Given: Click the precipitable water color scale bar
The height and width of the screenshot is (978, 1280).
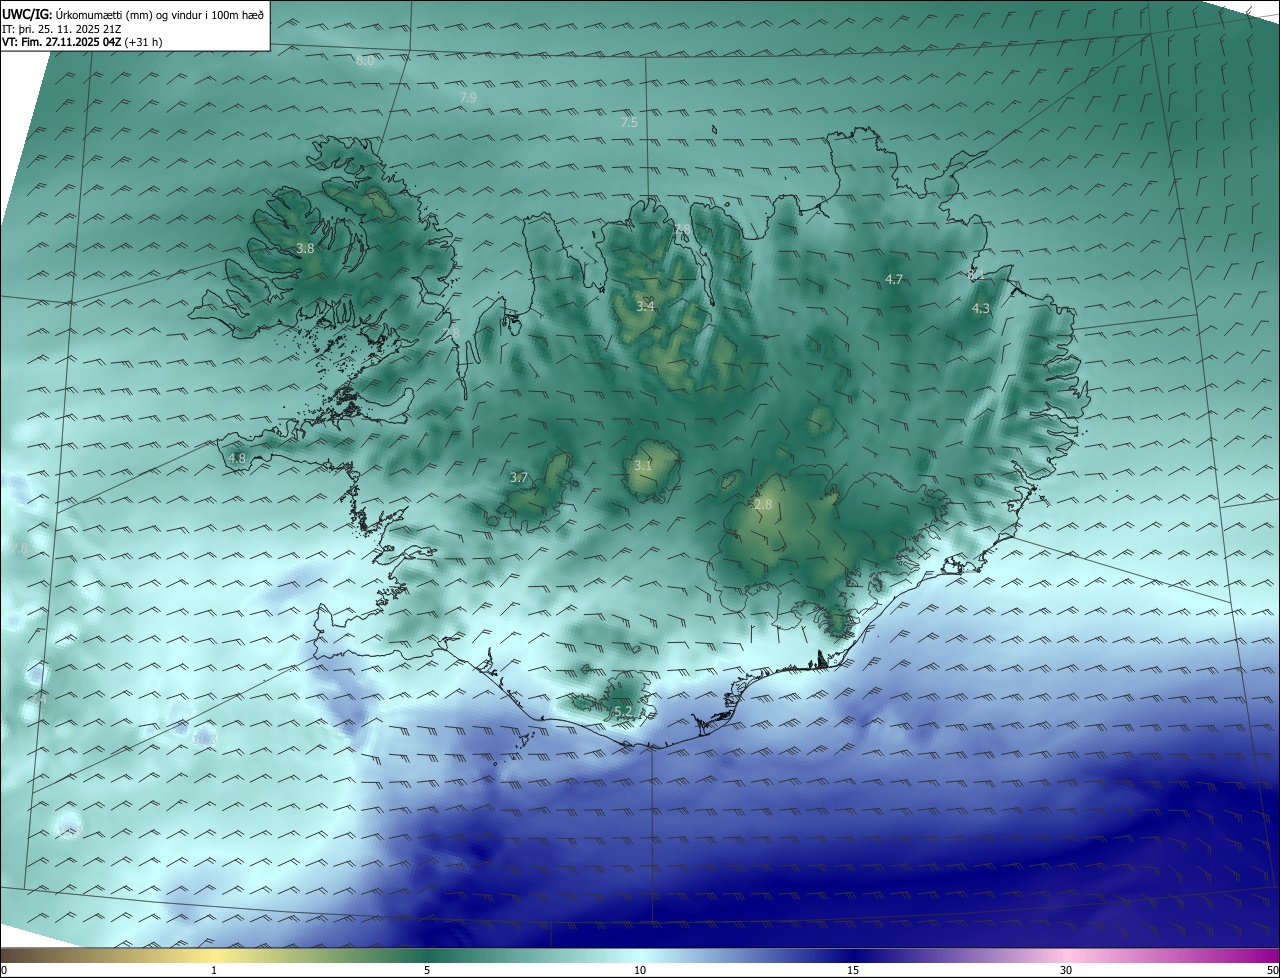Looking at the screenshot, I should pyautogui.click(x=640, y=955).
